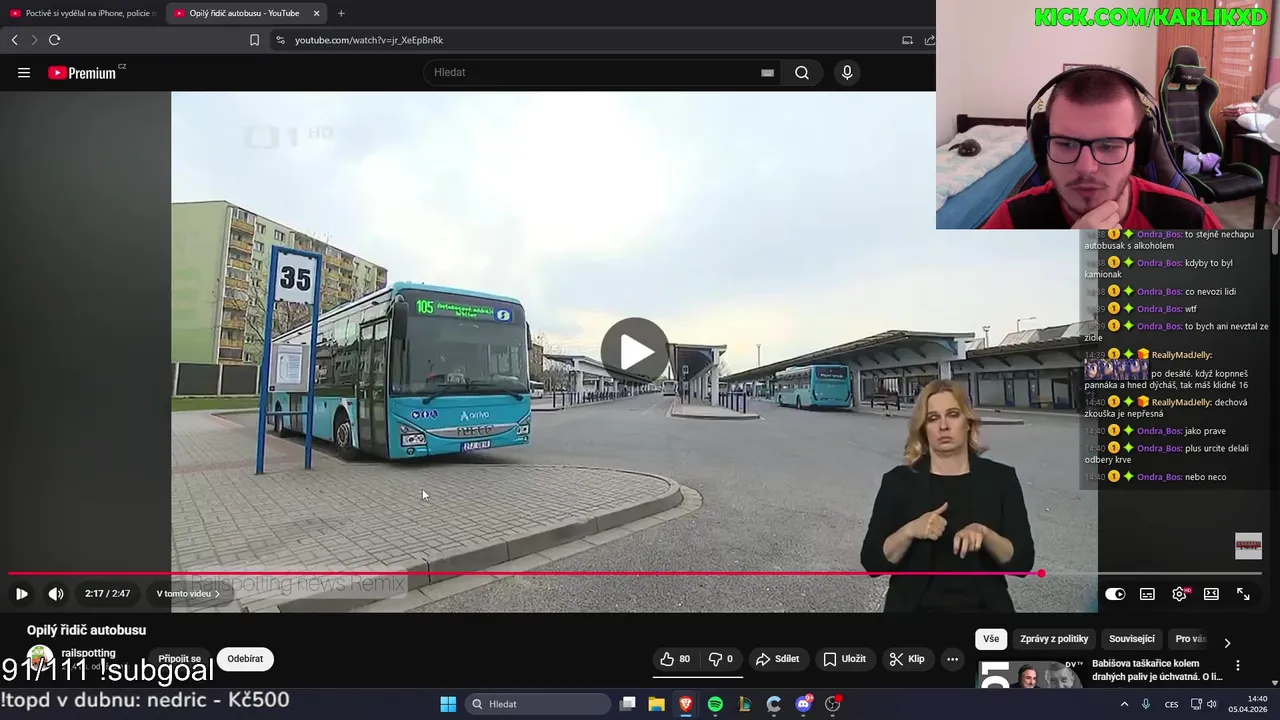The width and height of the screenshot is (1280, 720).
Task: Open File Explorer from taskbar
Action: point(657,704)
